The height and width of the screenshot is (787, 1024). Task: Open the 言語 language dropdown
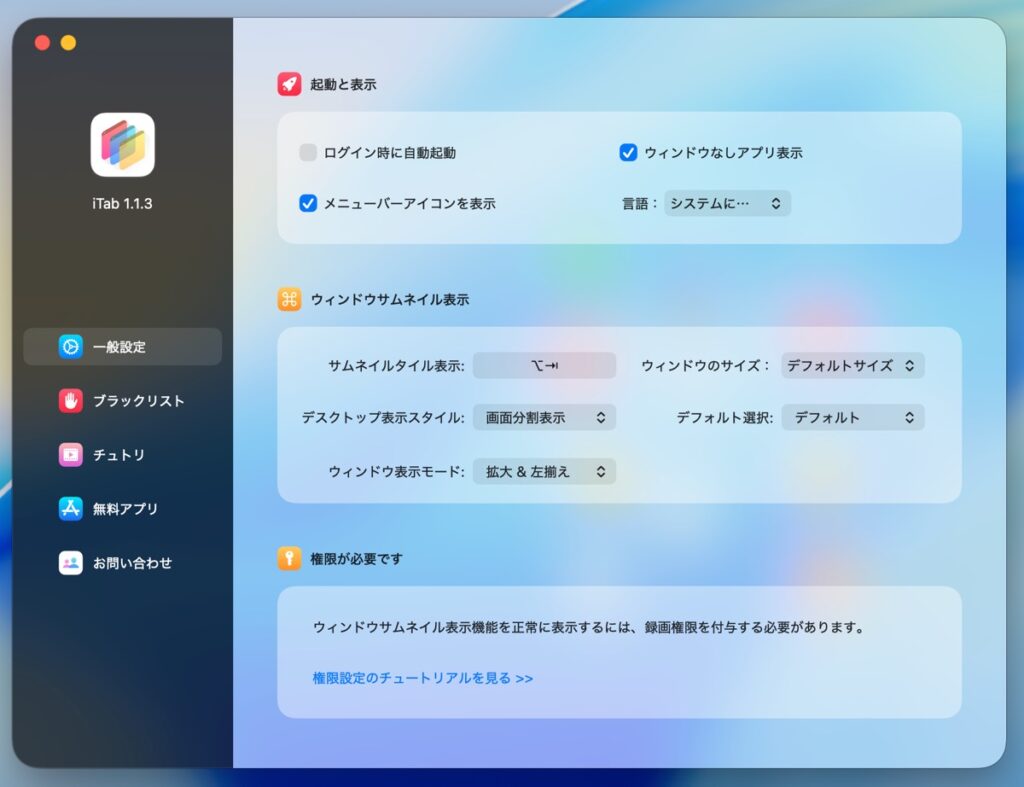coord(727,203)
